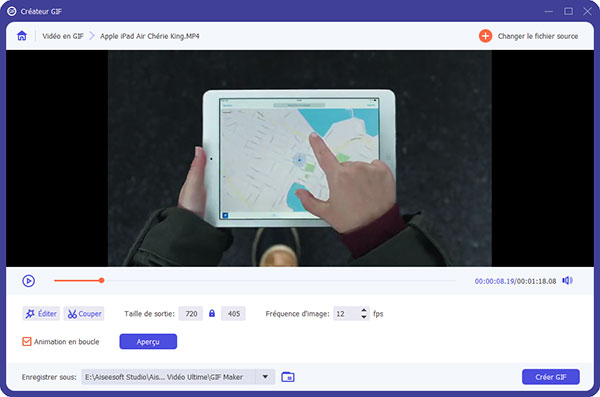Expand the save path dropdown arrow
This screenshot has height=397, width=600.
265,377
